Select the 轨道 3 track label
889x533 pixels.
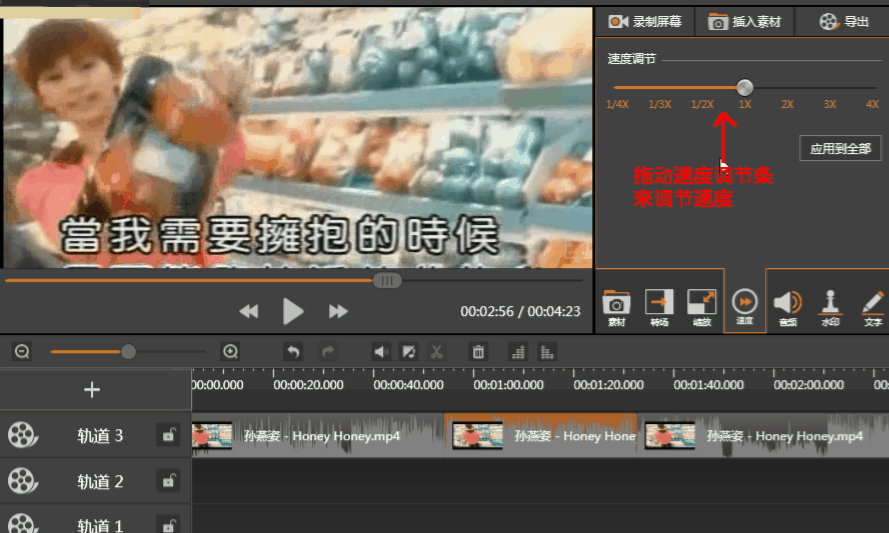click(x=100, y=435)
